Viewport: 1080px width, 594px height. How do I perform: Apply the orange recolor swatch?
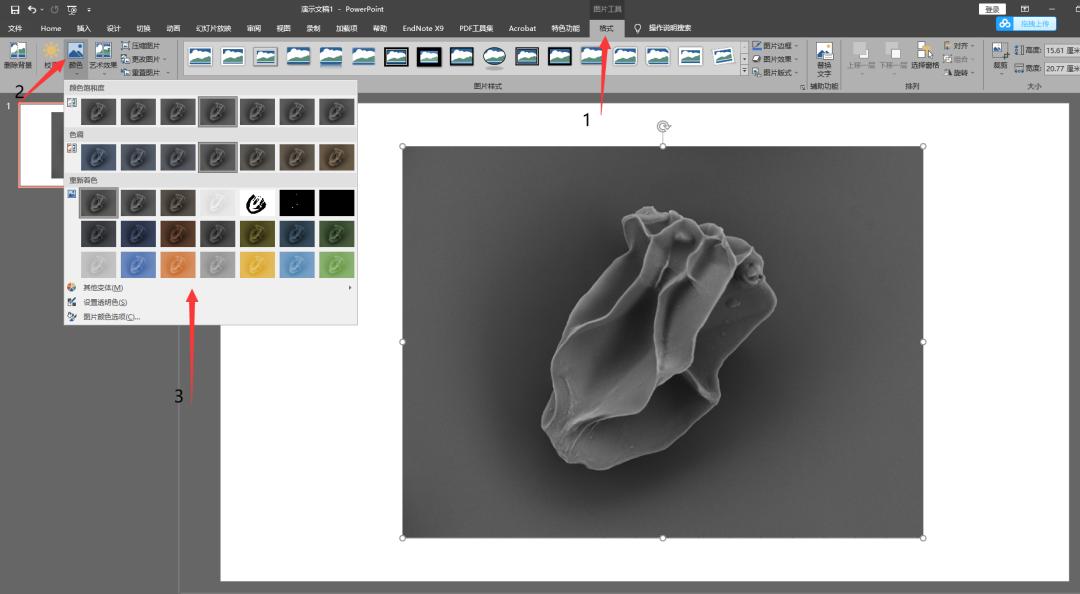pyautogui.click(x=177, y=265)
